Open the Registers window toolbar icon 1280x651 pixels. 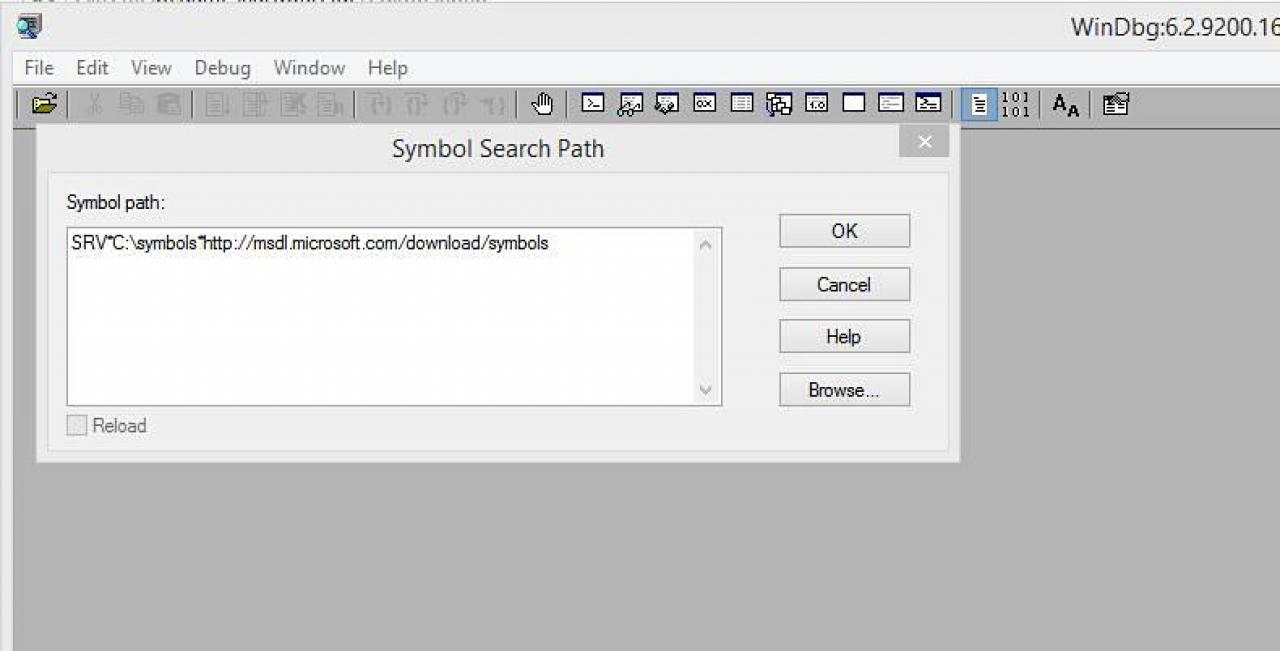click(705, 103)
